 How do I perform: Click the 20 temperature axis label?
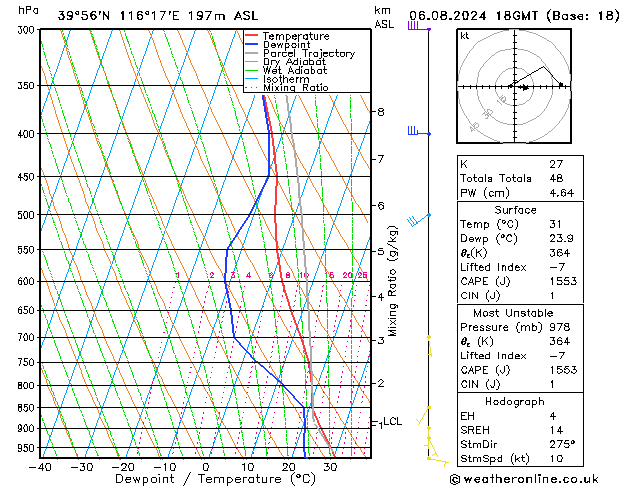[288, 467]
